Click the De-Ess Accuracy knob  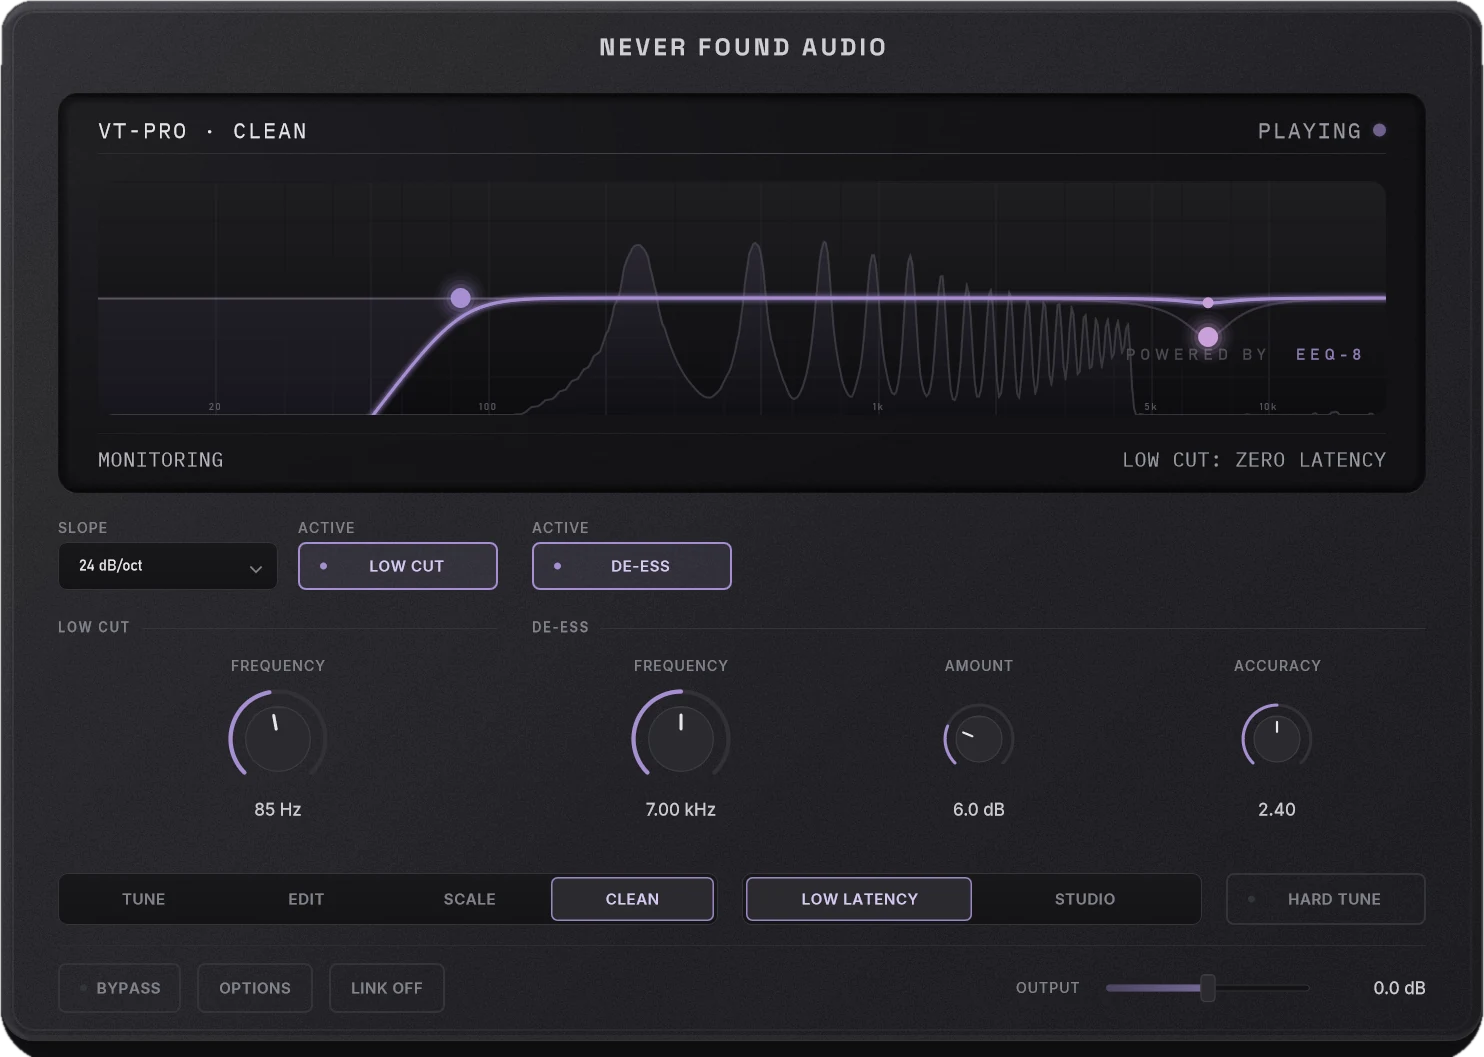(x=1277, y=739)
